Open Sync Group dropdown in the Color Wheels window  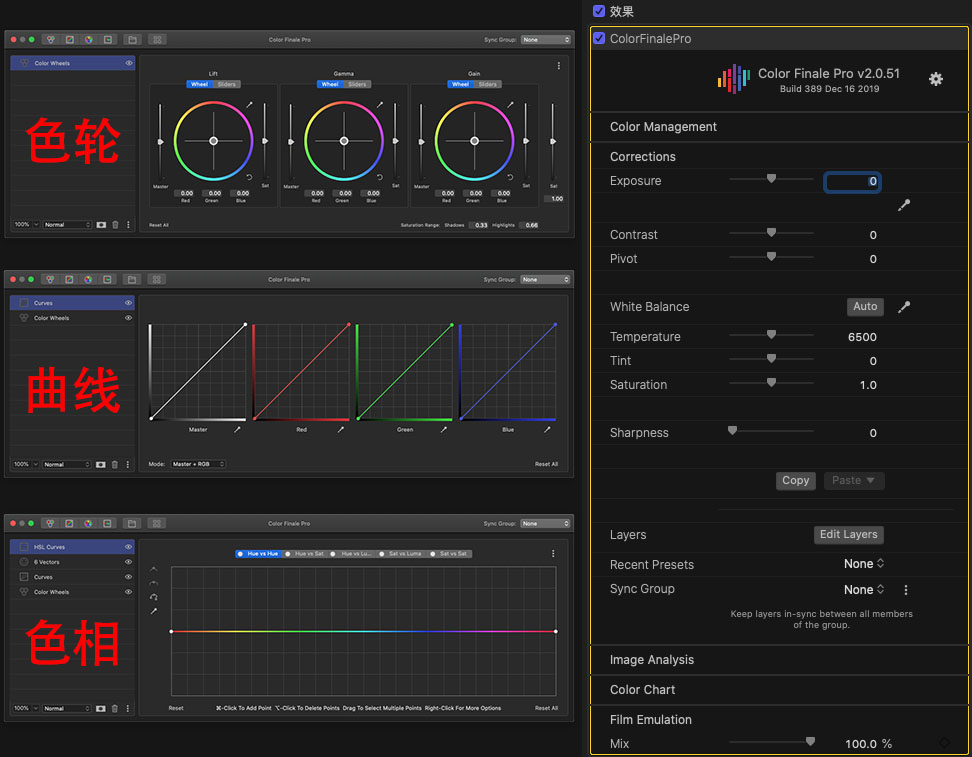(x=546, y=40)
